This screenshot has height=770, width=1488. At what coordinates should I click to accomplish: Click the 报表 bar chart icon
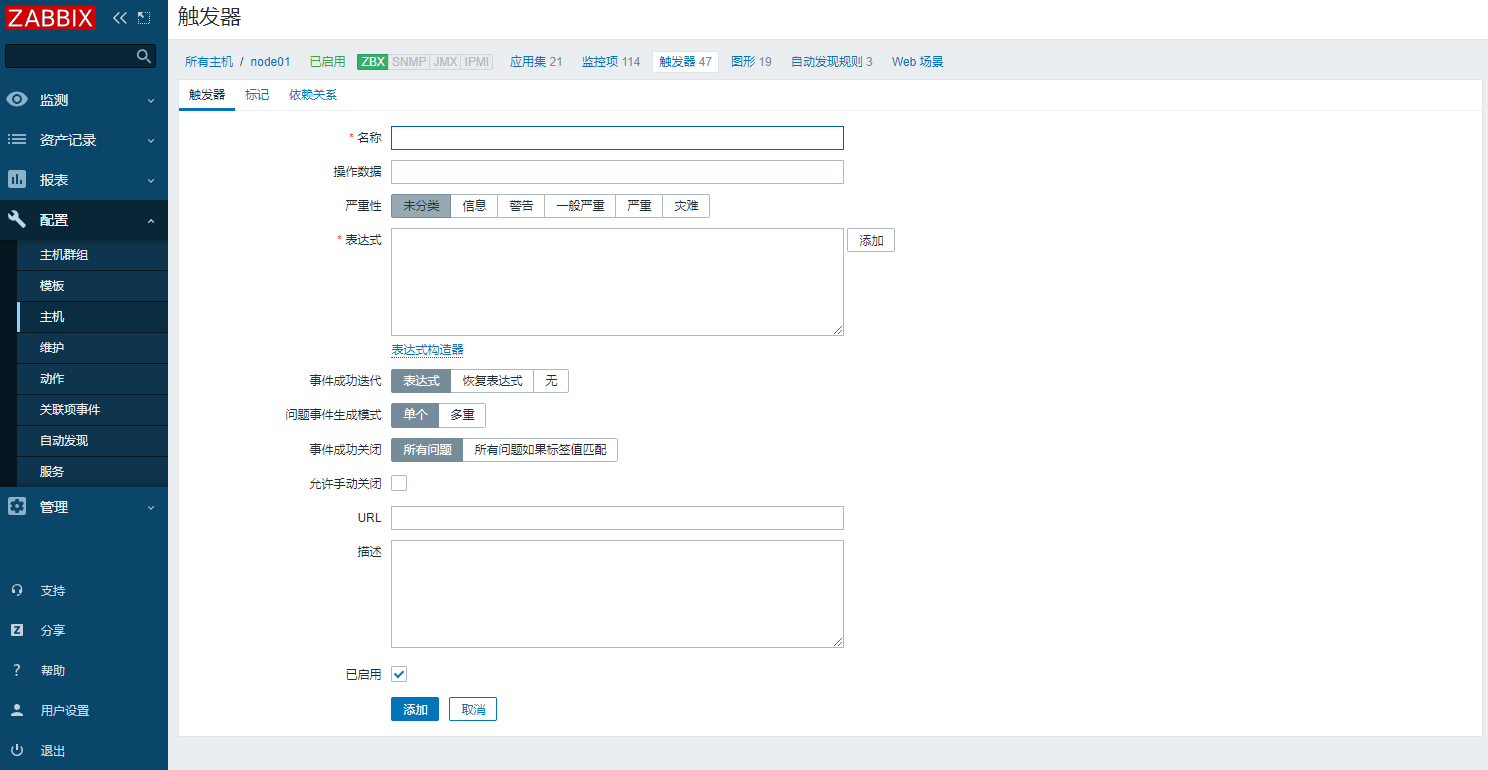coord(17,180)
